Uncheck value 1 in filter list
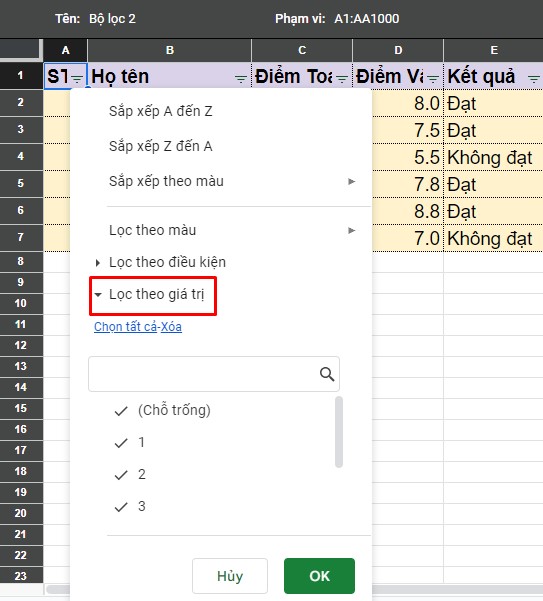 point(130,443)
